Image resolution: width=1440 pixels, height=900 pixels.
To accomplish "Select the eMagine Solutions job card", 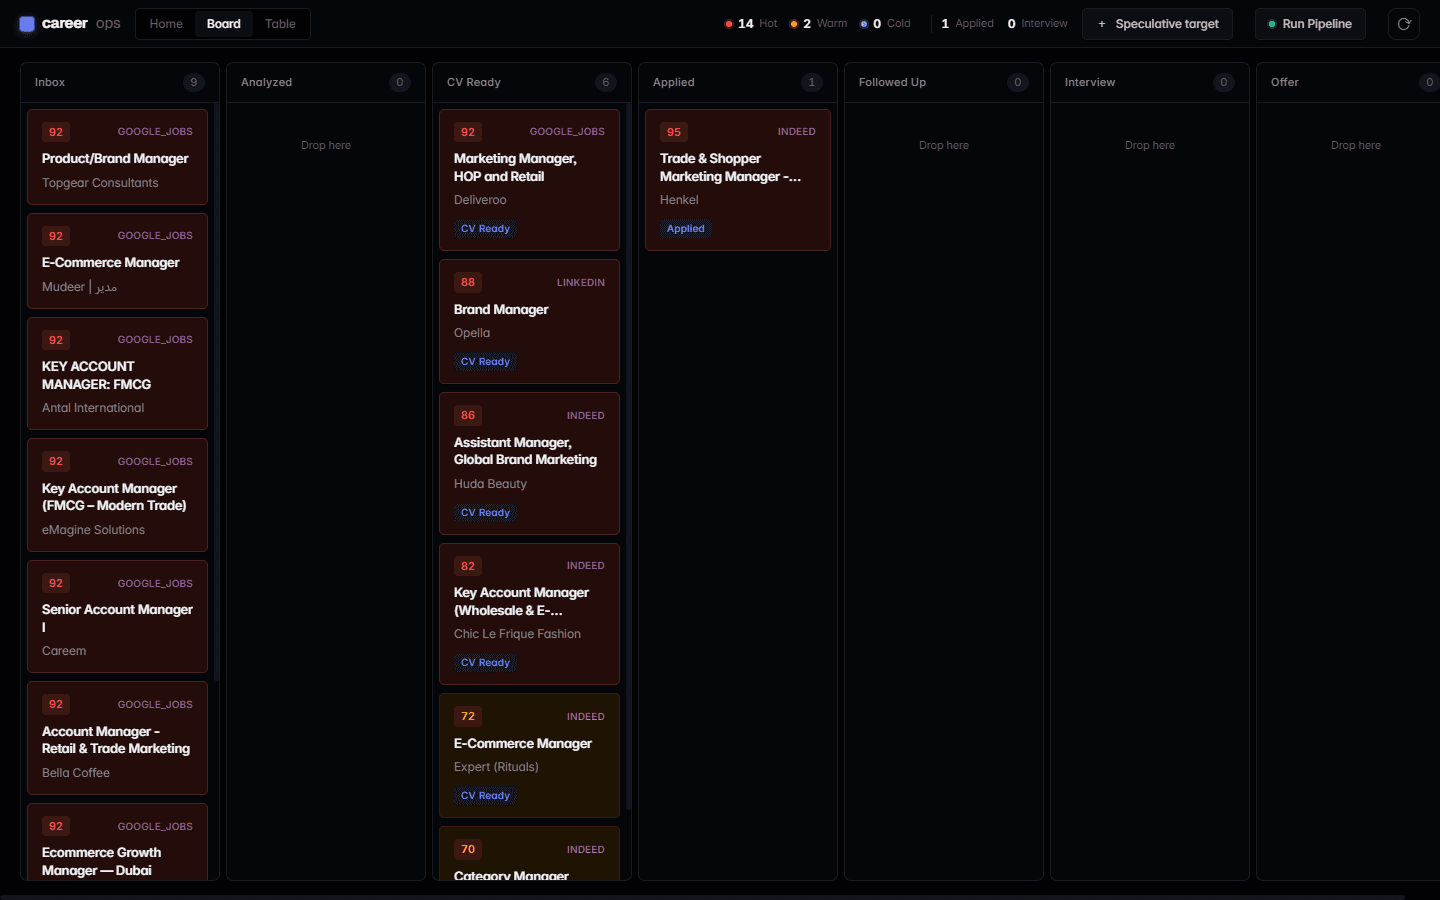I will 117,495.
